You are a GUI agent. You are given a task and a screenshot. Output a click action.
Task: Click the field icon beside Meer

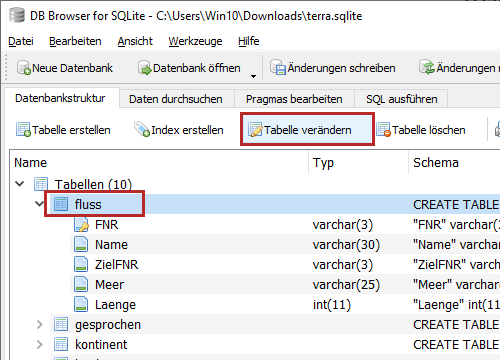[x=81, y=284]
